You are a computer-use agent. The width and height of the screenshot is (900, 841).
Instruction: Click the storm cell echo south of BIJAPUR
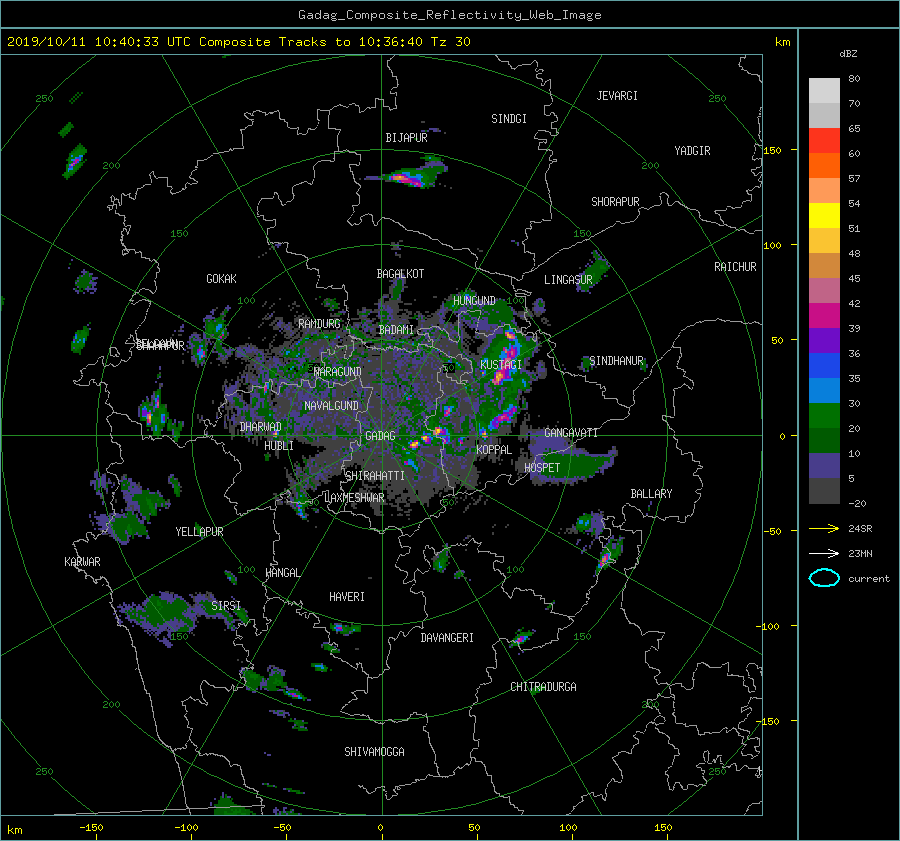point(409,175)
